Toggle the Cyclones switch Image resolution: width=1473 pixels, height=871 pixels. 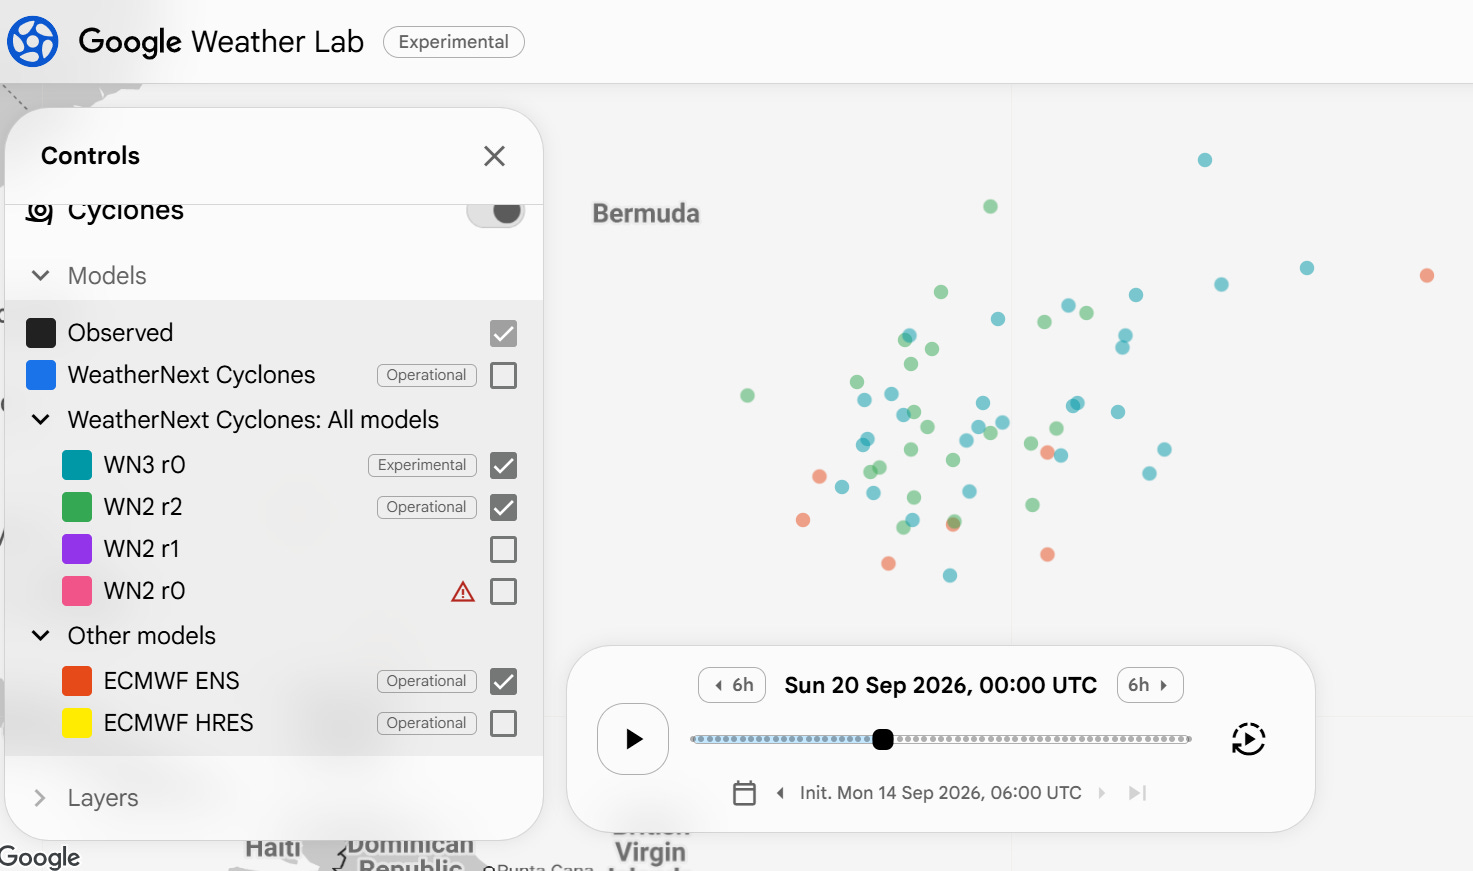point(496,212)
